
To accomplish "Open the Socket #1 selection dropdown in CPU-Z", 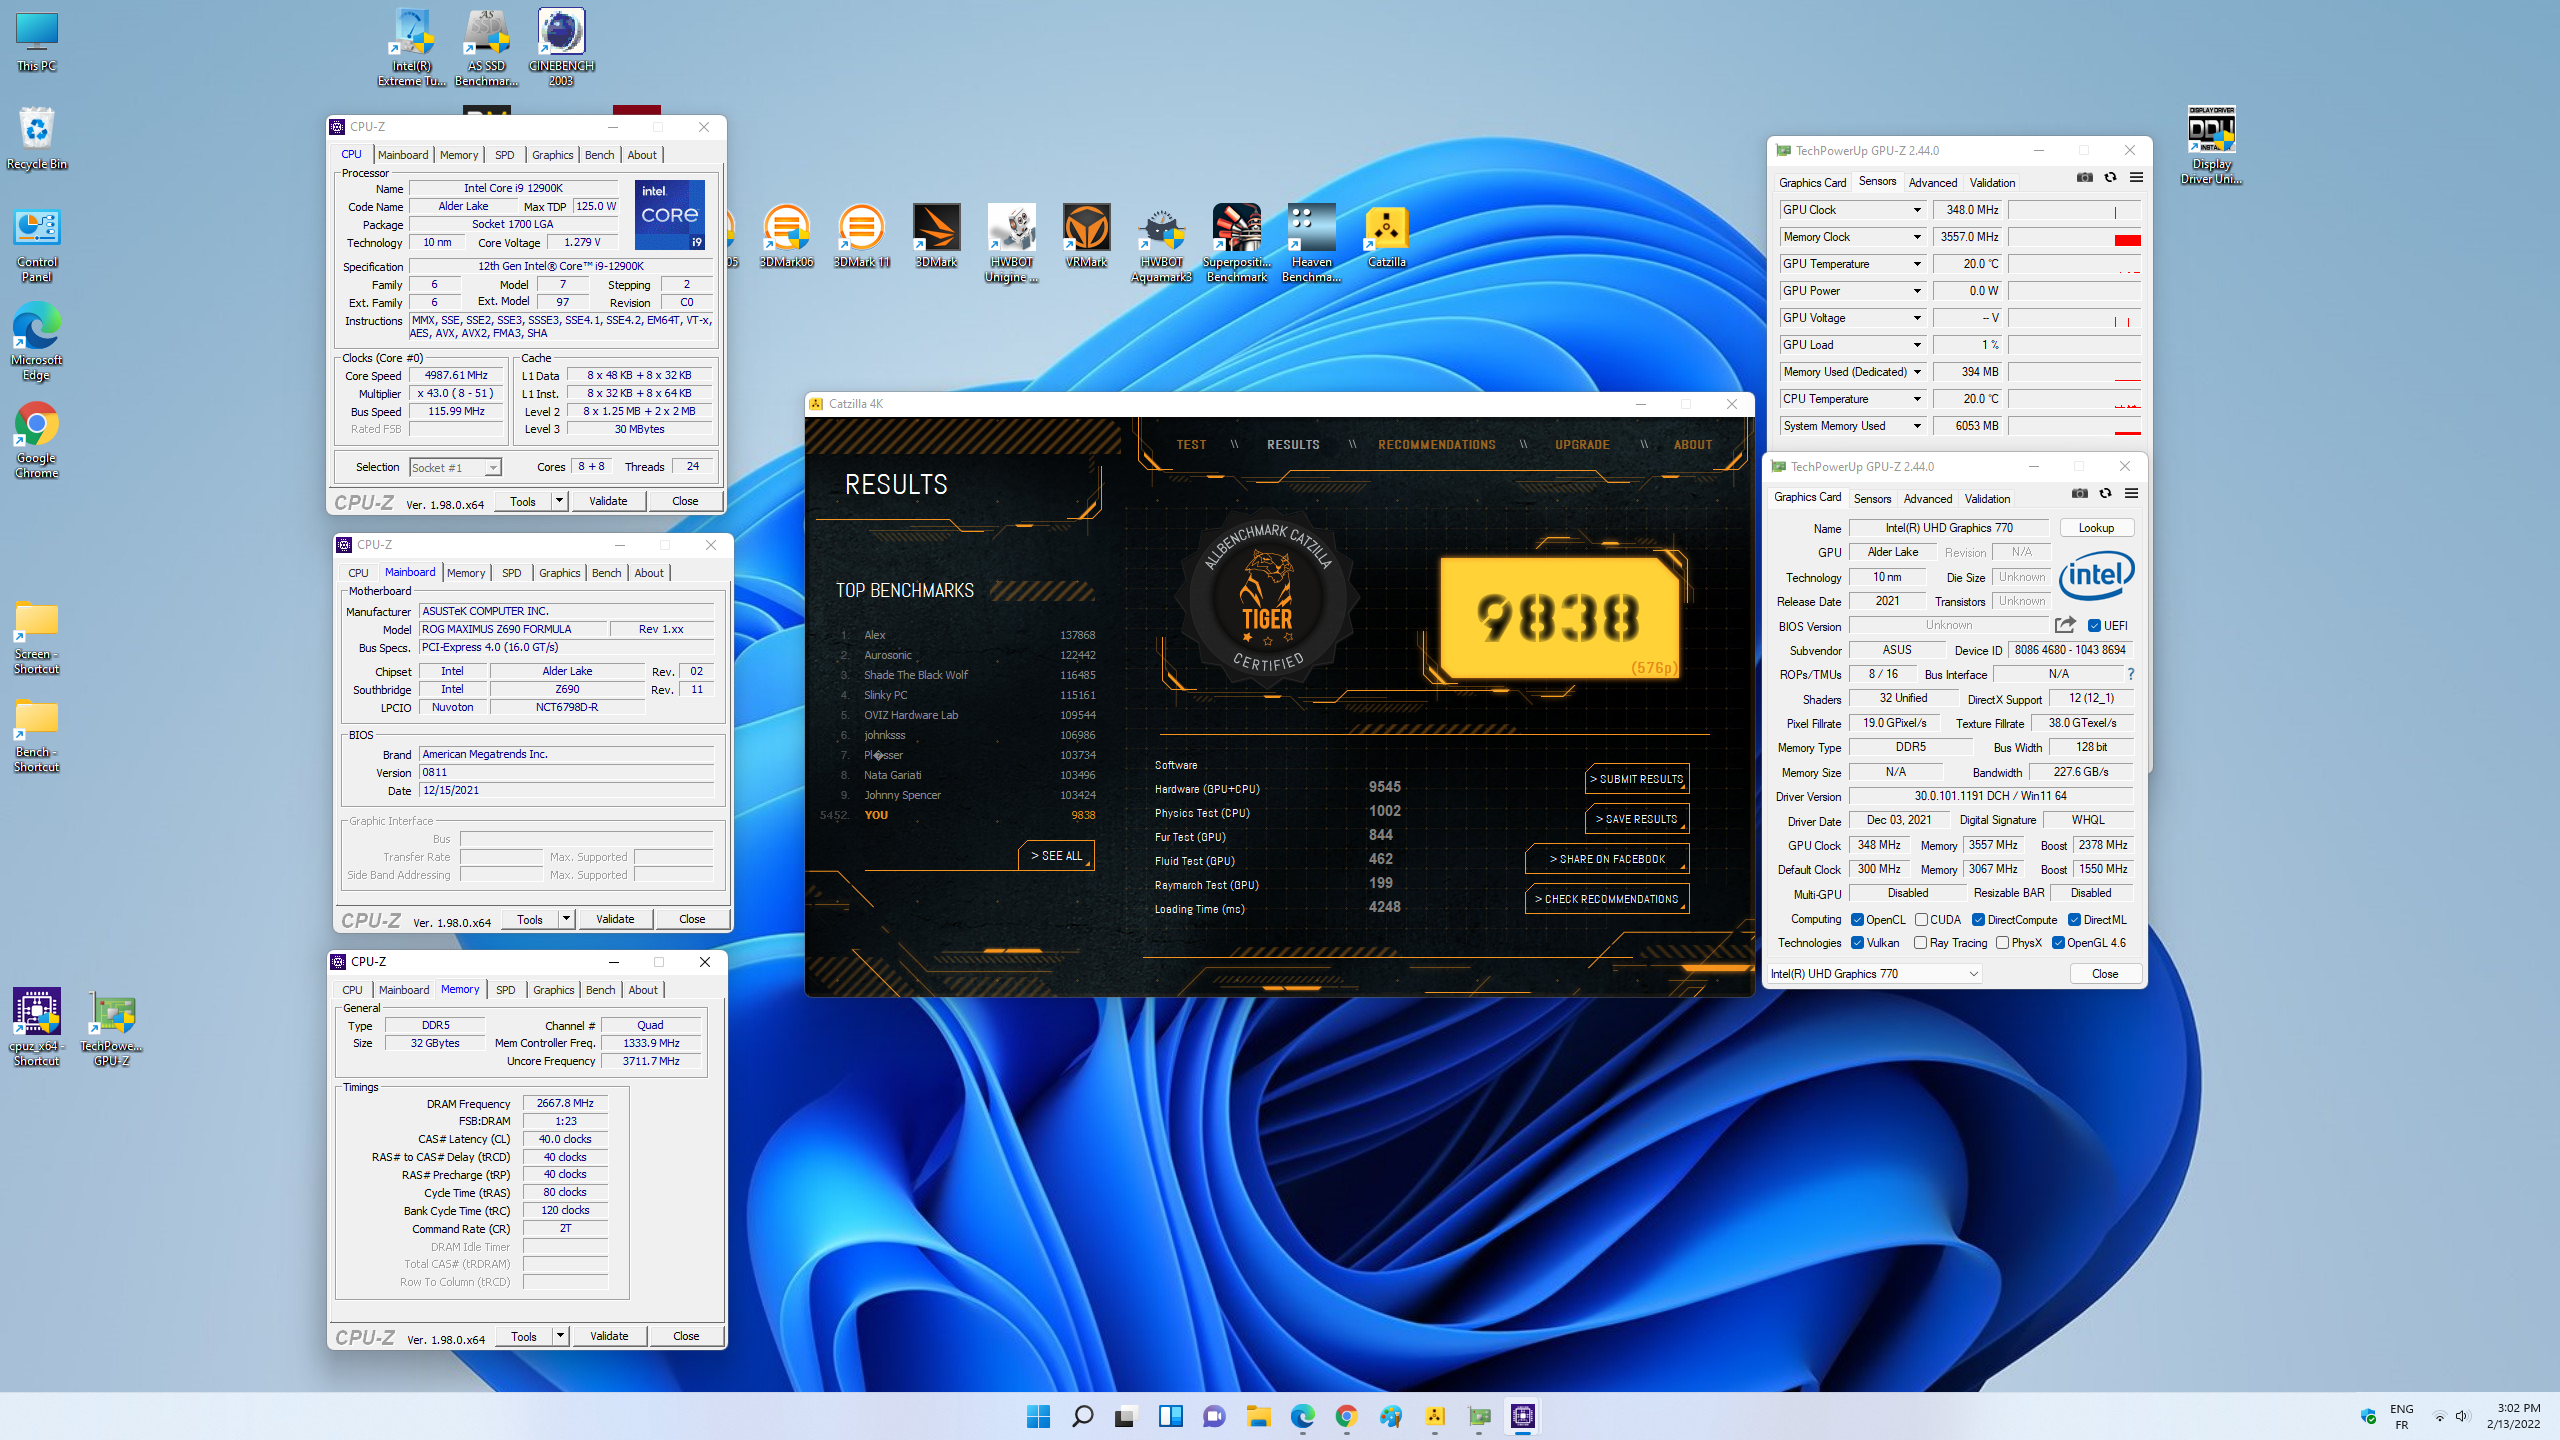I will (x=455, y=468).
